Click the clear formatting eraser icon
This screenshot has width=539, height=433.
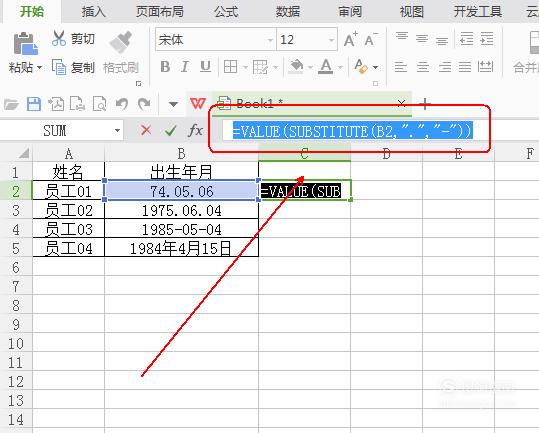tap(361, 67)
